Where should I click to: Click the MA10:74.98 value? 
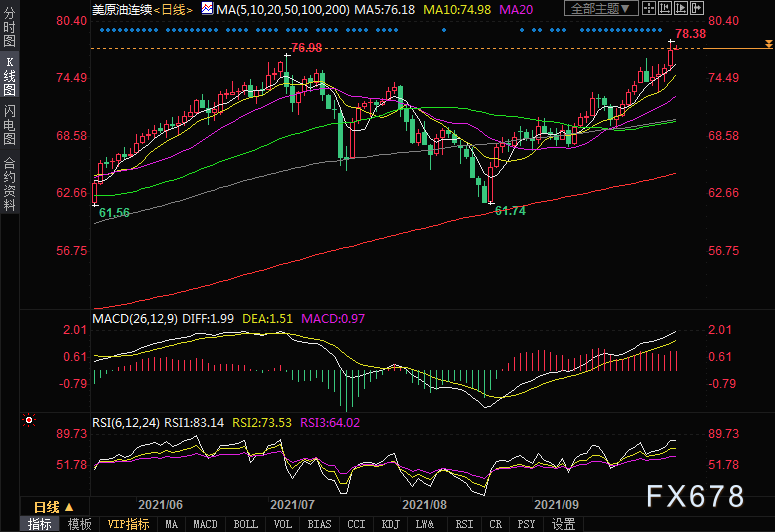457,9
